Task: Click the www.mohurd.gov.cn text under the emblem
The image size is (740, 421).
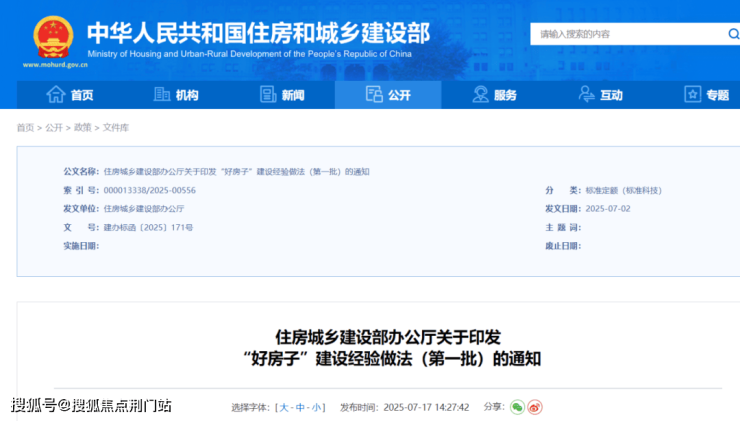Action: tap(55, 65)
